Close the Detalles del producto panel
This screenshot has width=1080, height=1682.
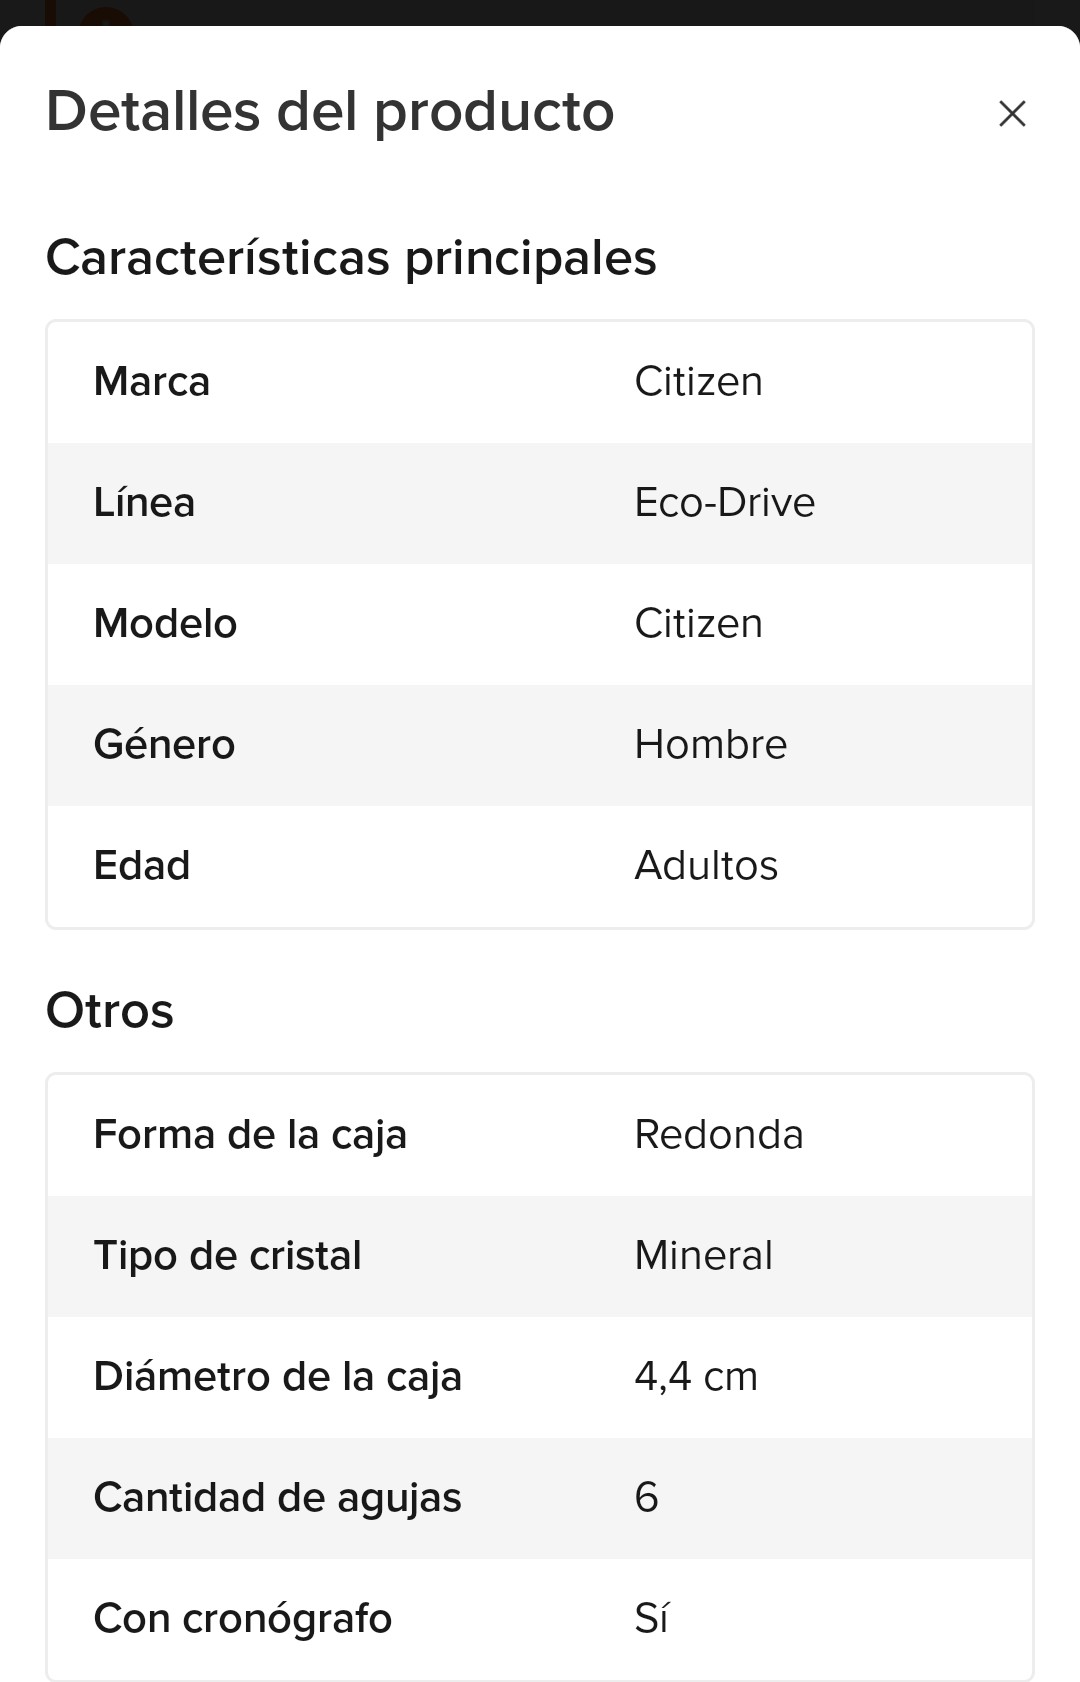1012,114
